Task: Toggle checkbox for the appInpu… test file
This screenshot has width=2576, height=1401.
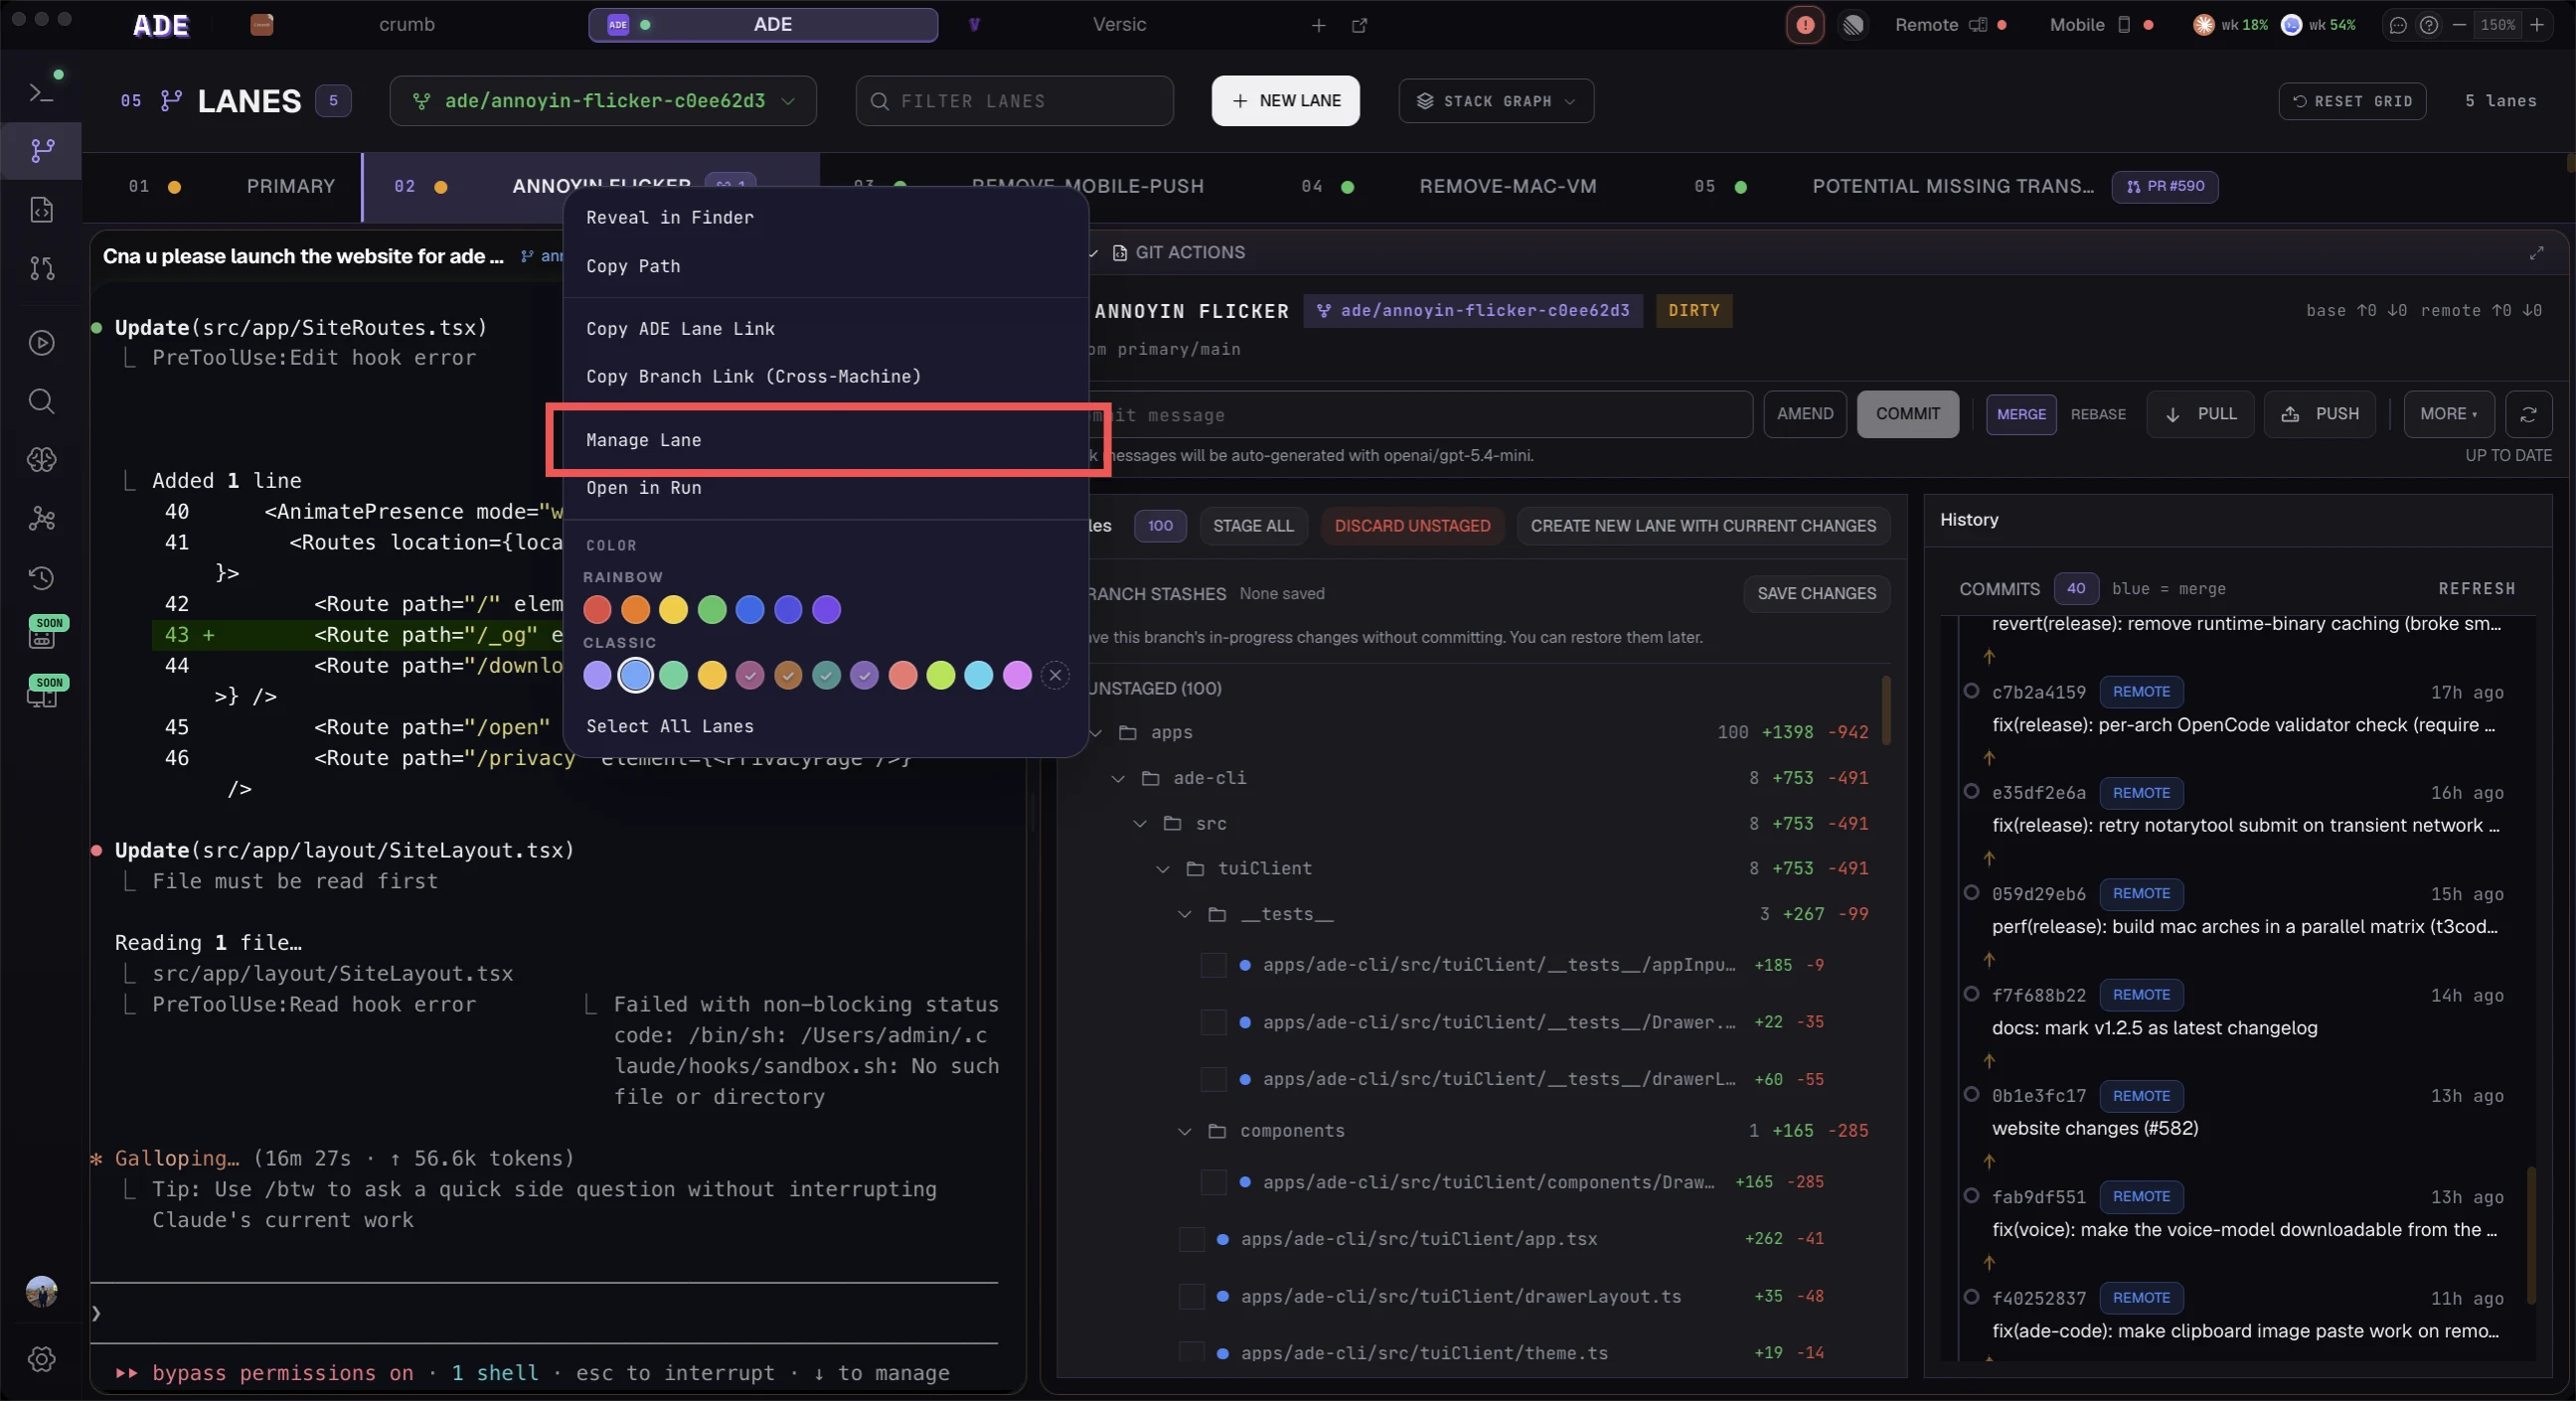Action: click(x=1213, y=965)
